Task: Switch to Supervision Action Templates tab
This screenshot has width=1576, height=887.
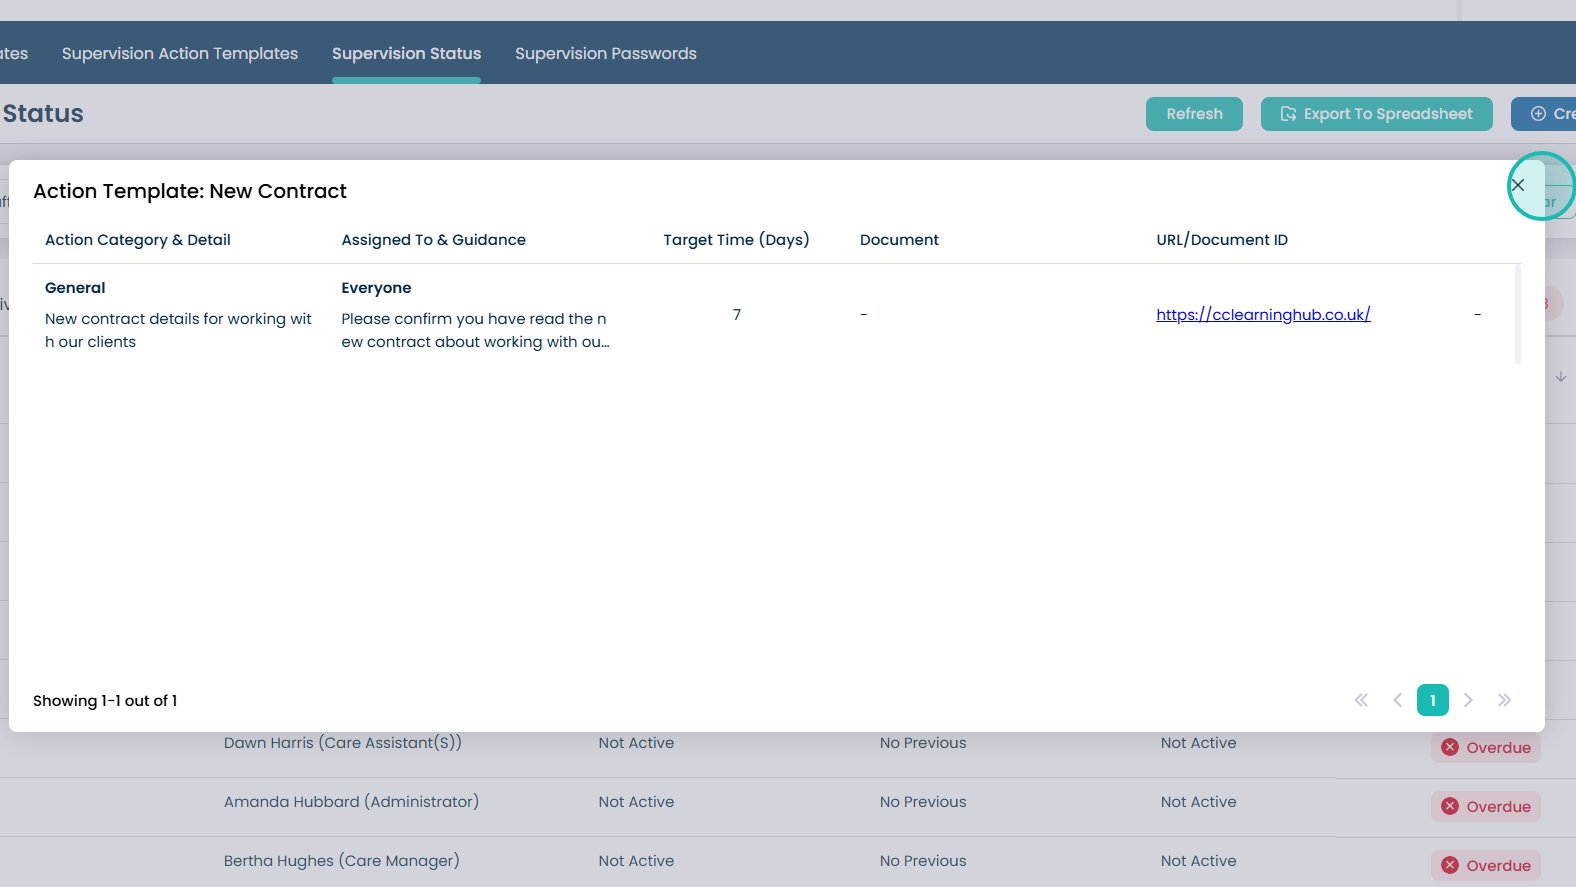Action: [180, 54]
